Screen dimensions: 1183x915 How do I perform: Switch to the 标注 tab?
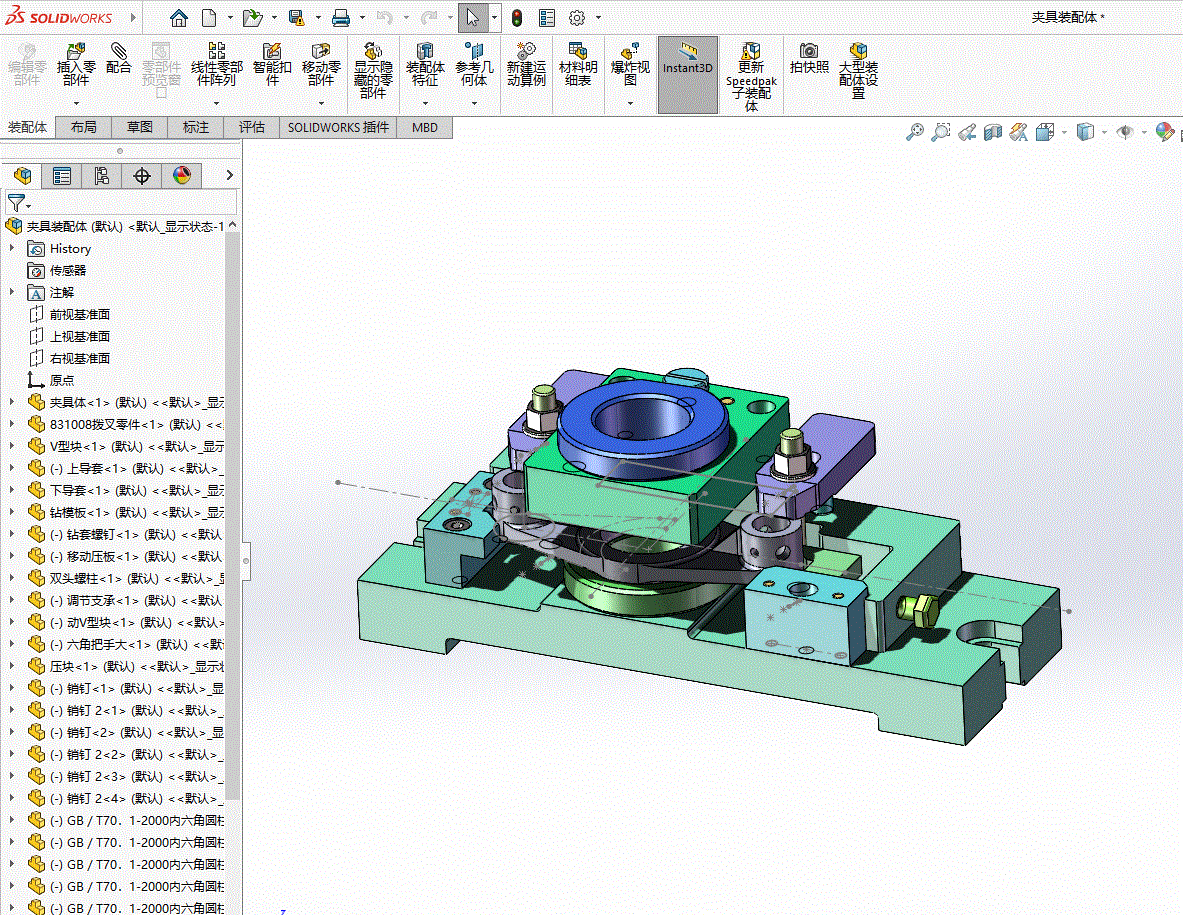pyautogui.click(x=195, y=127)
